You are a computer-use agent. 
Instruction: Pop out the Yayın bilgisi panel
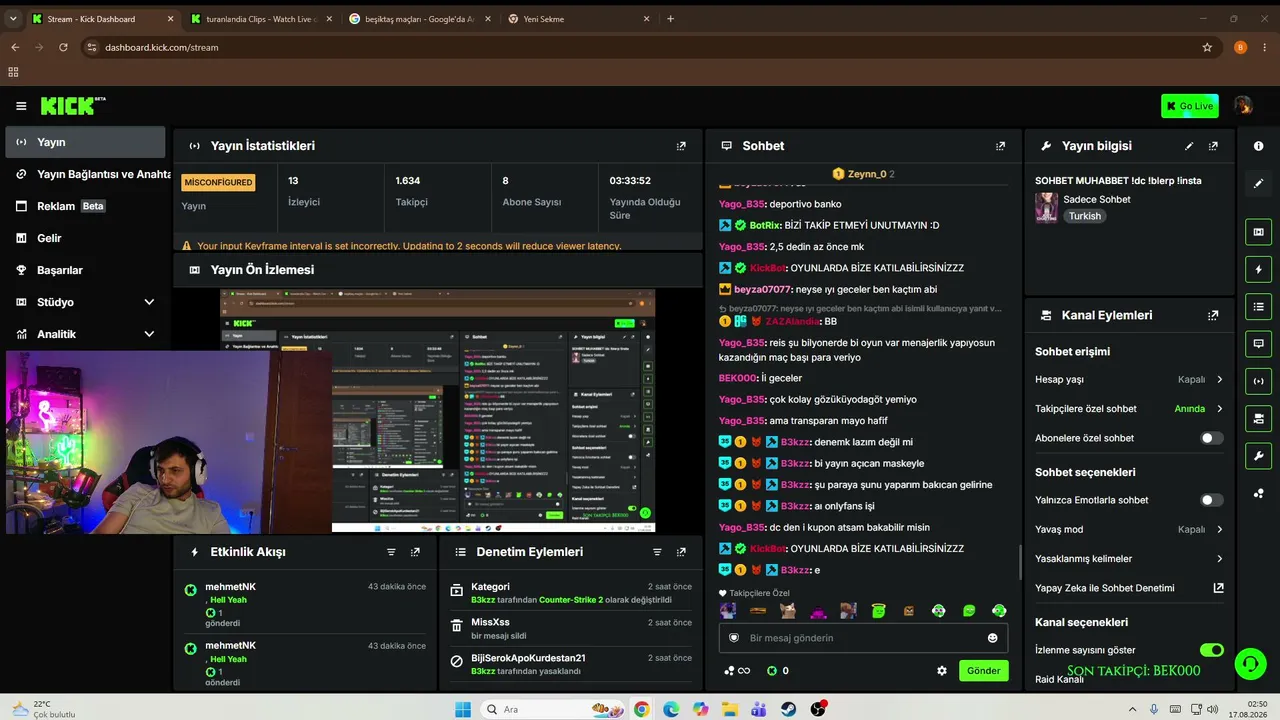click(x=1213, y=146)
